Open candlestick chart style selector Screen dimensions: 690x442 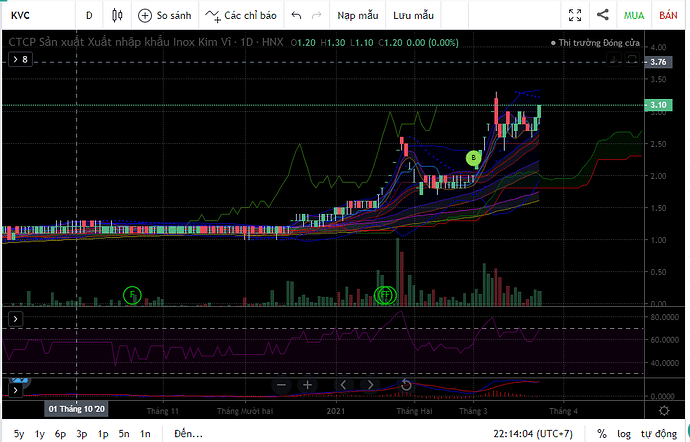click(x=117, y=15)
